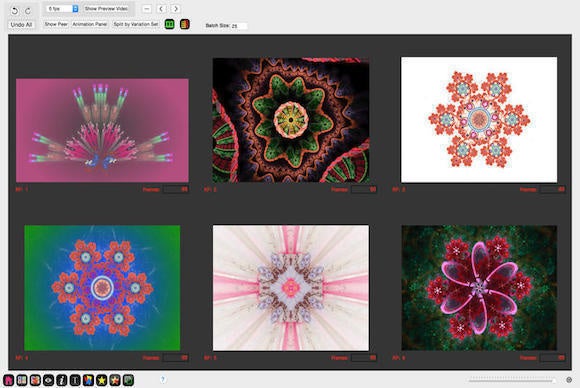Click the multicolor red-blue-yellow icon
Screen dimensions: 580x388
pyautogui.click(x=88, y=380)
